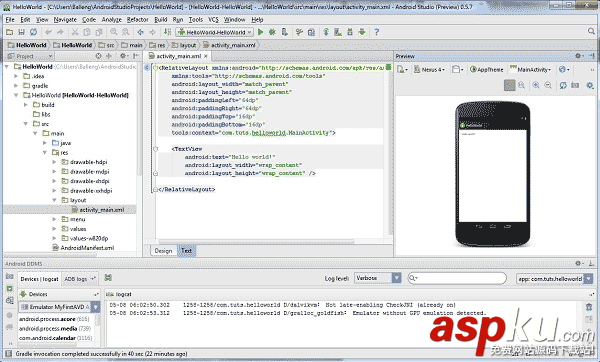
Task: Open the Navigate menu
Action: point(65,20)
